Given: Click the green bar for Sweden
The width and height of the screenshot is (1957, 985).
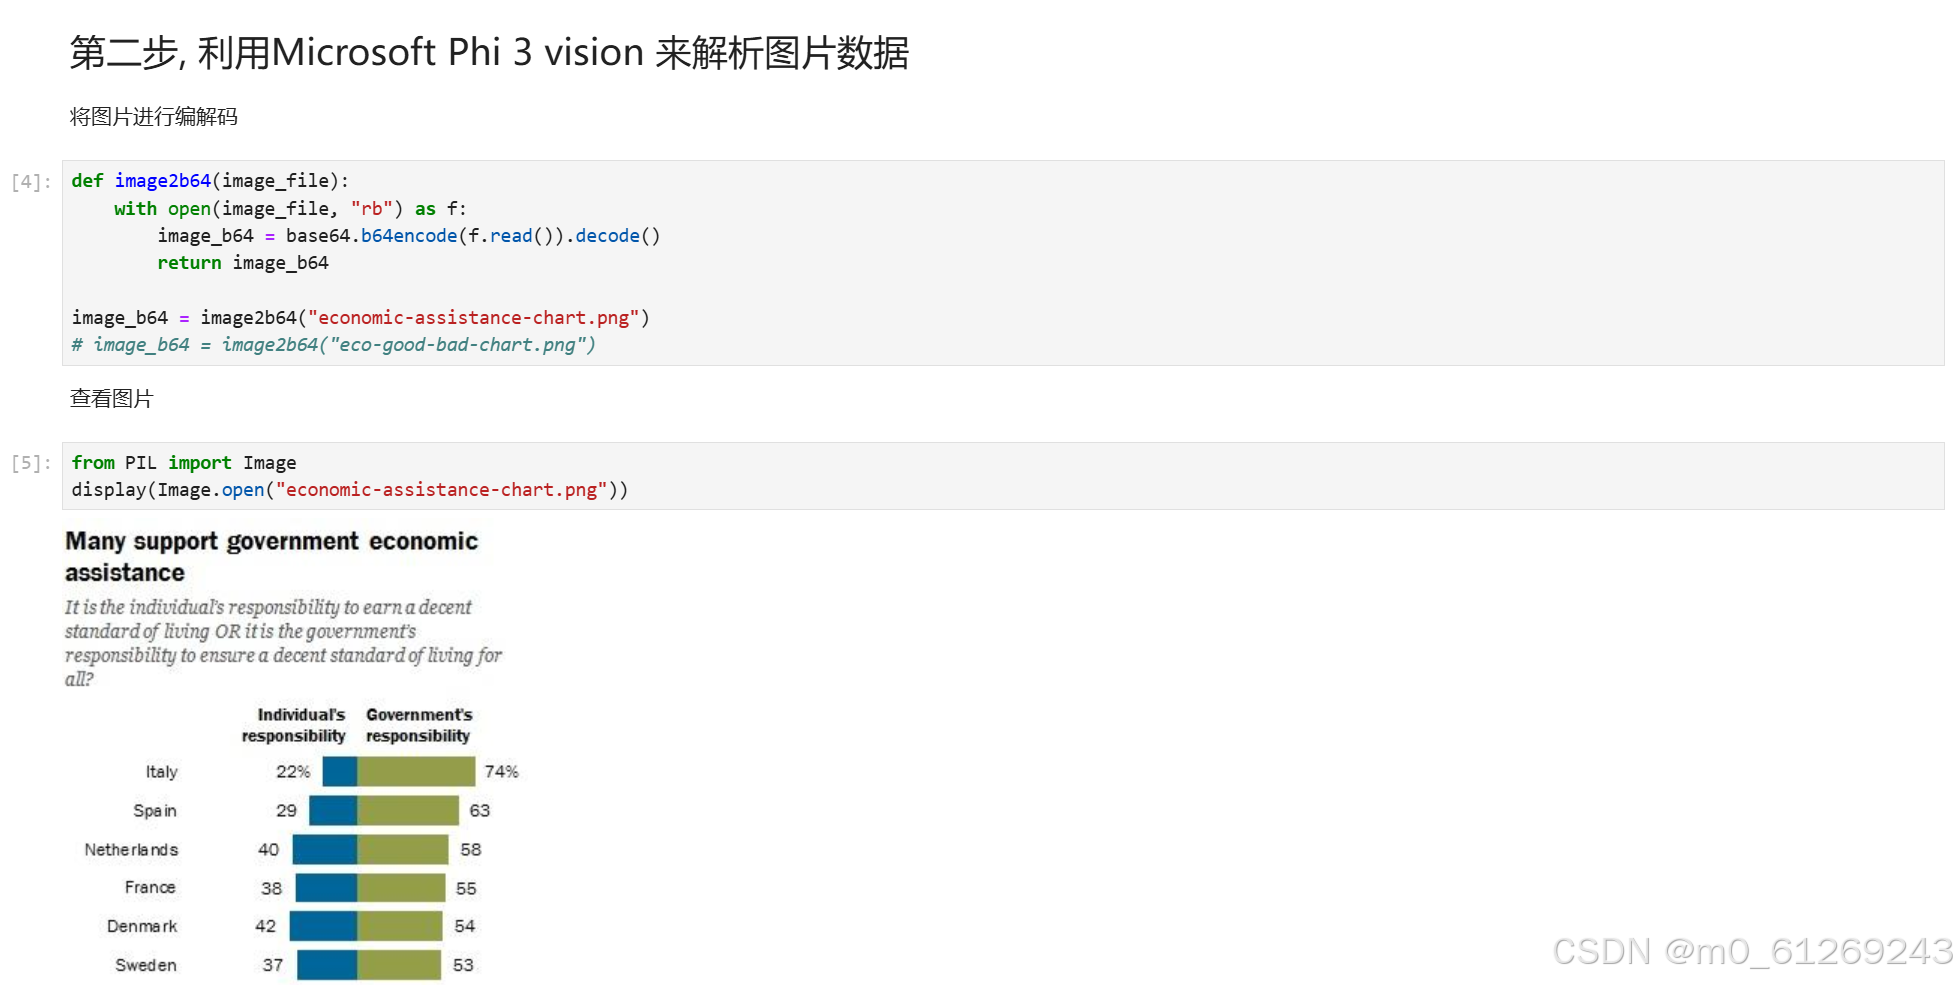Looking at the screenshot, I should tap(399, 965).
